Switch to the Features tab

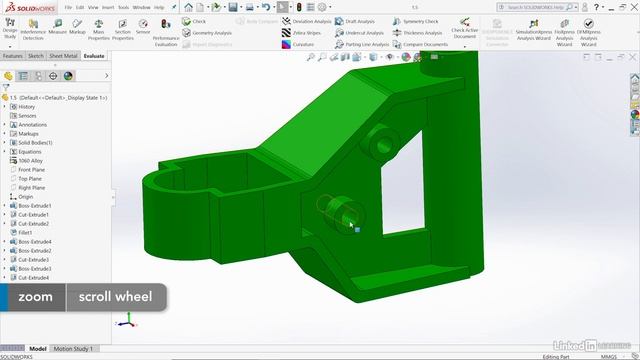(x=13, y=56)
